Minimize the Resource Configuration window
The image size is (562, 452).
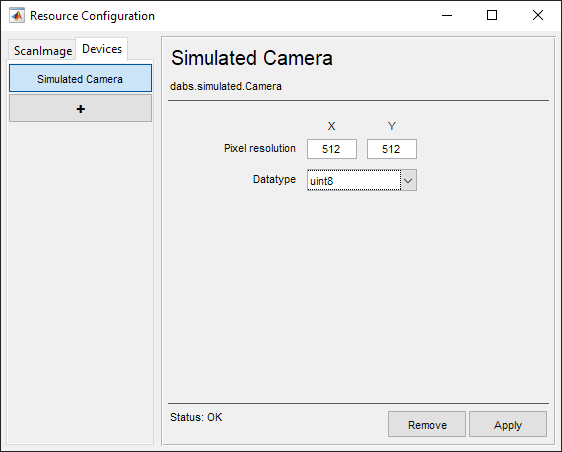(x=447, y=15)
